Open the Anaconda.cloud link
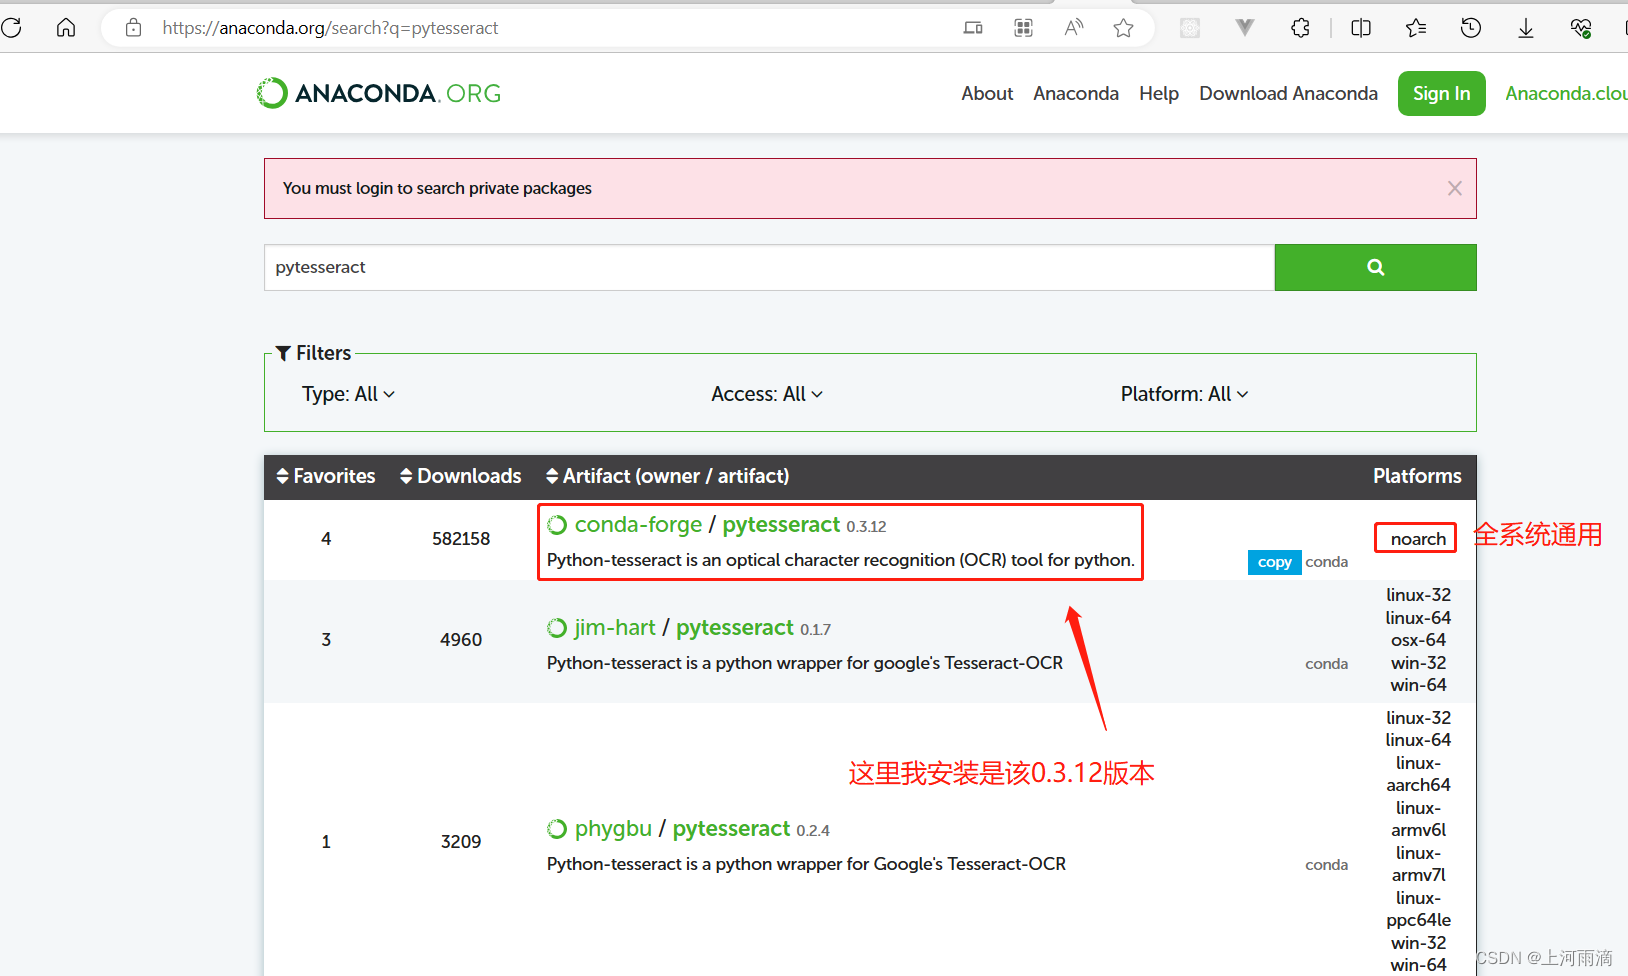This screenshot has height=976, width=1628. (x=1566, y=93)
